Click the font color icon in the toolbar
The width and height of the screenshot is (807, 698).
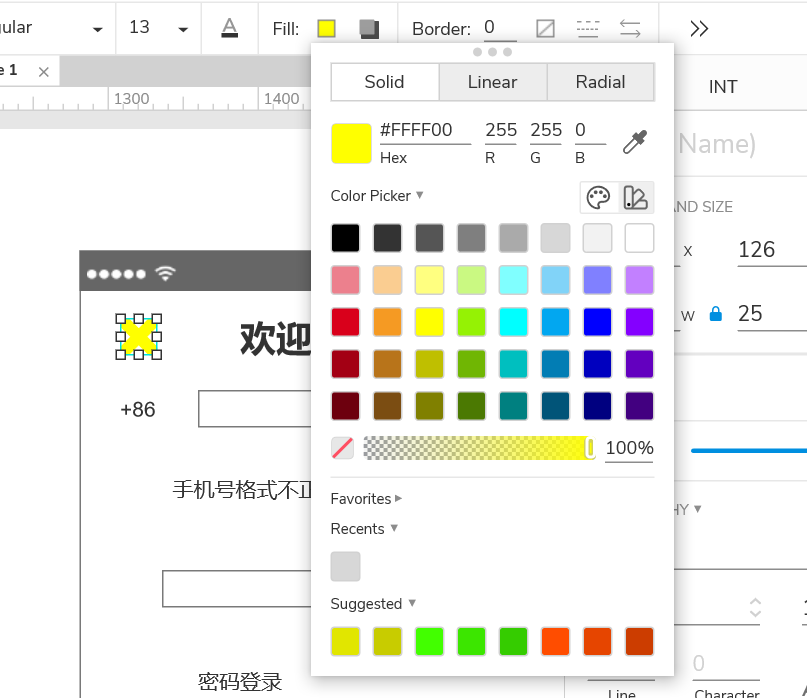pyautogui.click(x=229, y=28)
